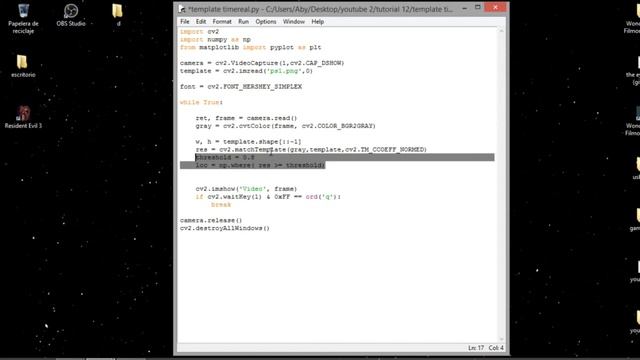The image size is (640, 360).
Task: Open the folder named d on desktop
Action: (118, 16)
